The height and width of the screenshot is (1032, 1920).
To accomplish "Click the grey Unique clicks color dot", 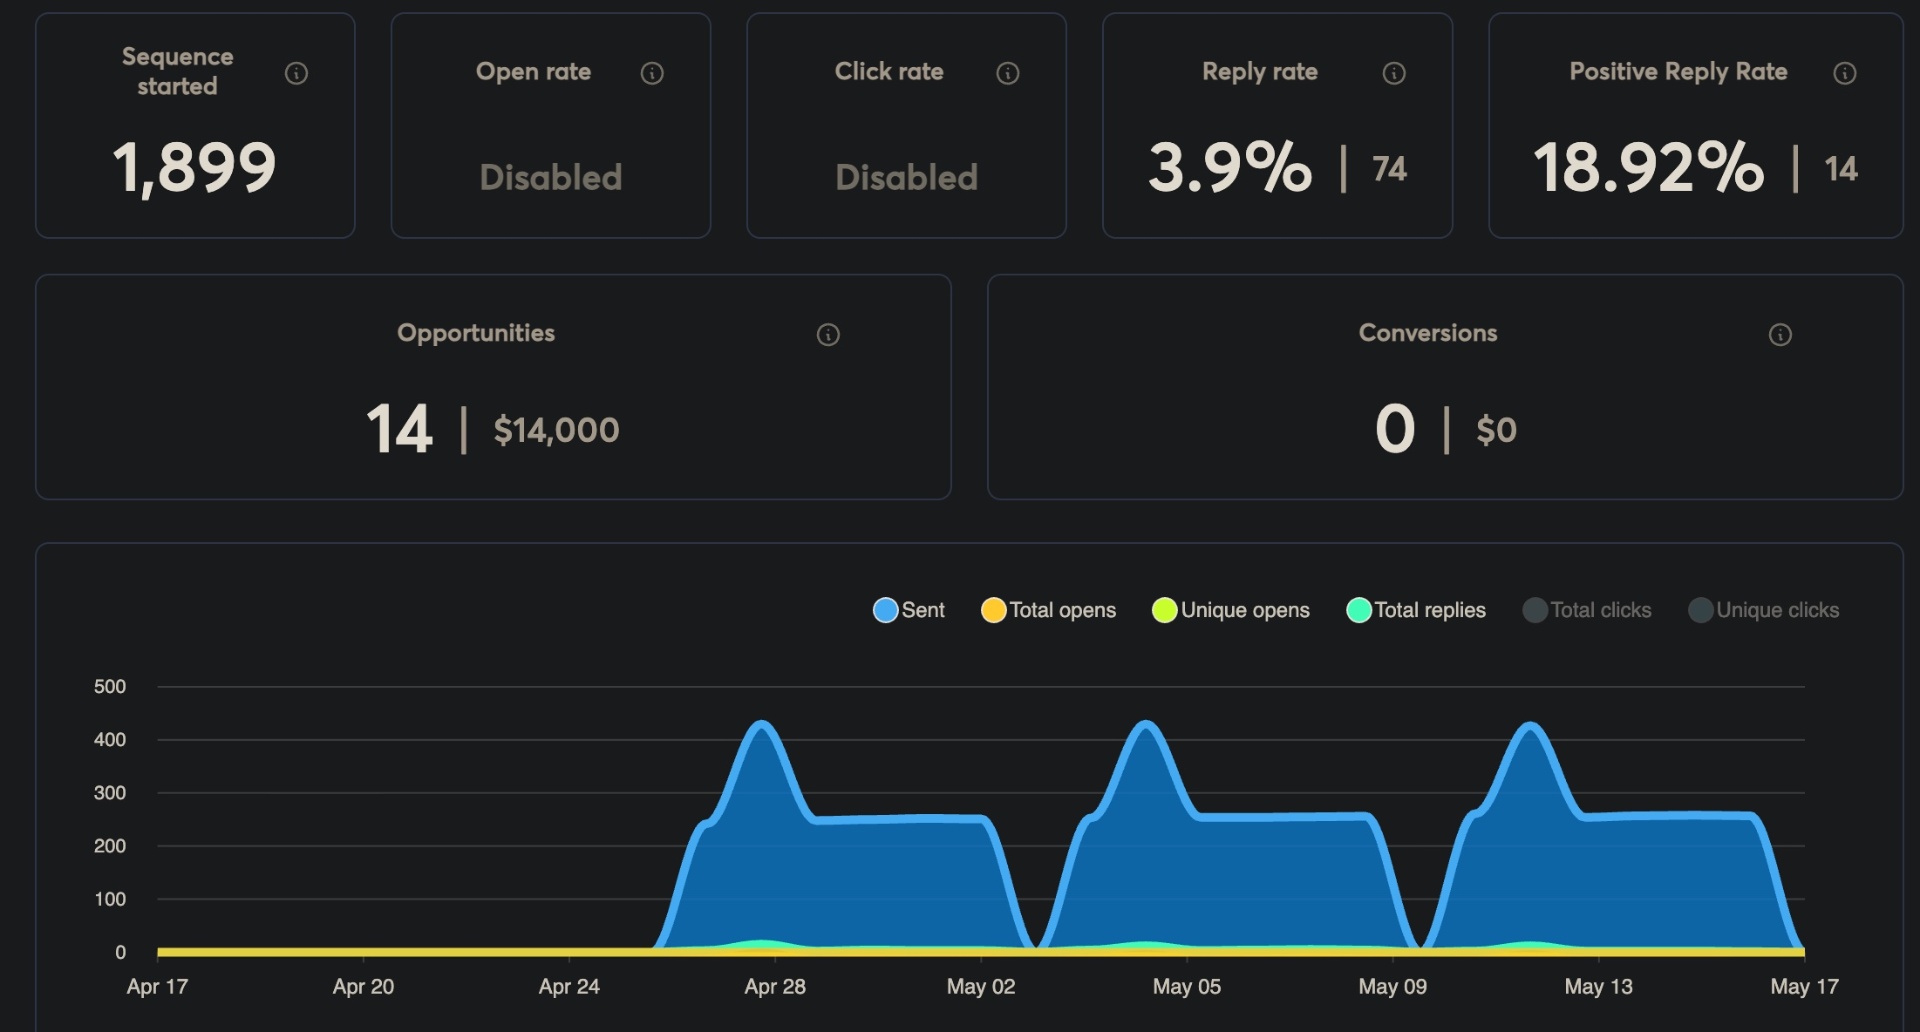I will pos(1701,610).
